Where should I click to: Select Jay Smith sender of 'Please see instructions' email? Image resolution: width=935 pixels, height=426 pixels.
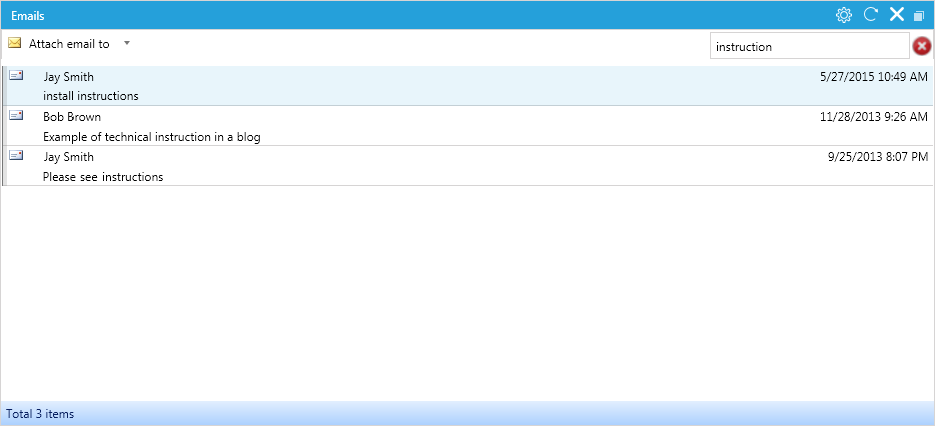click(68, 157)
